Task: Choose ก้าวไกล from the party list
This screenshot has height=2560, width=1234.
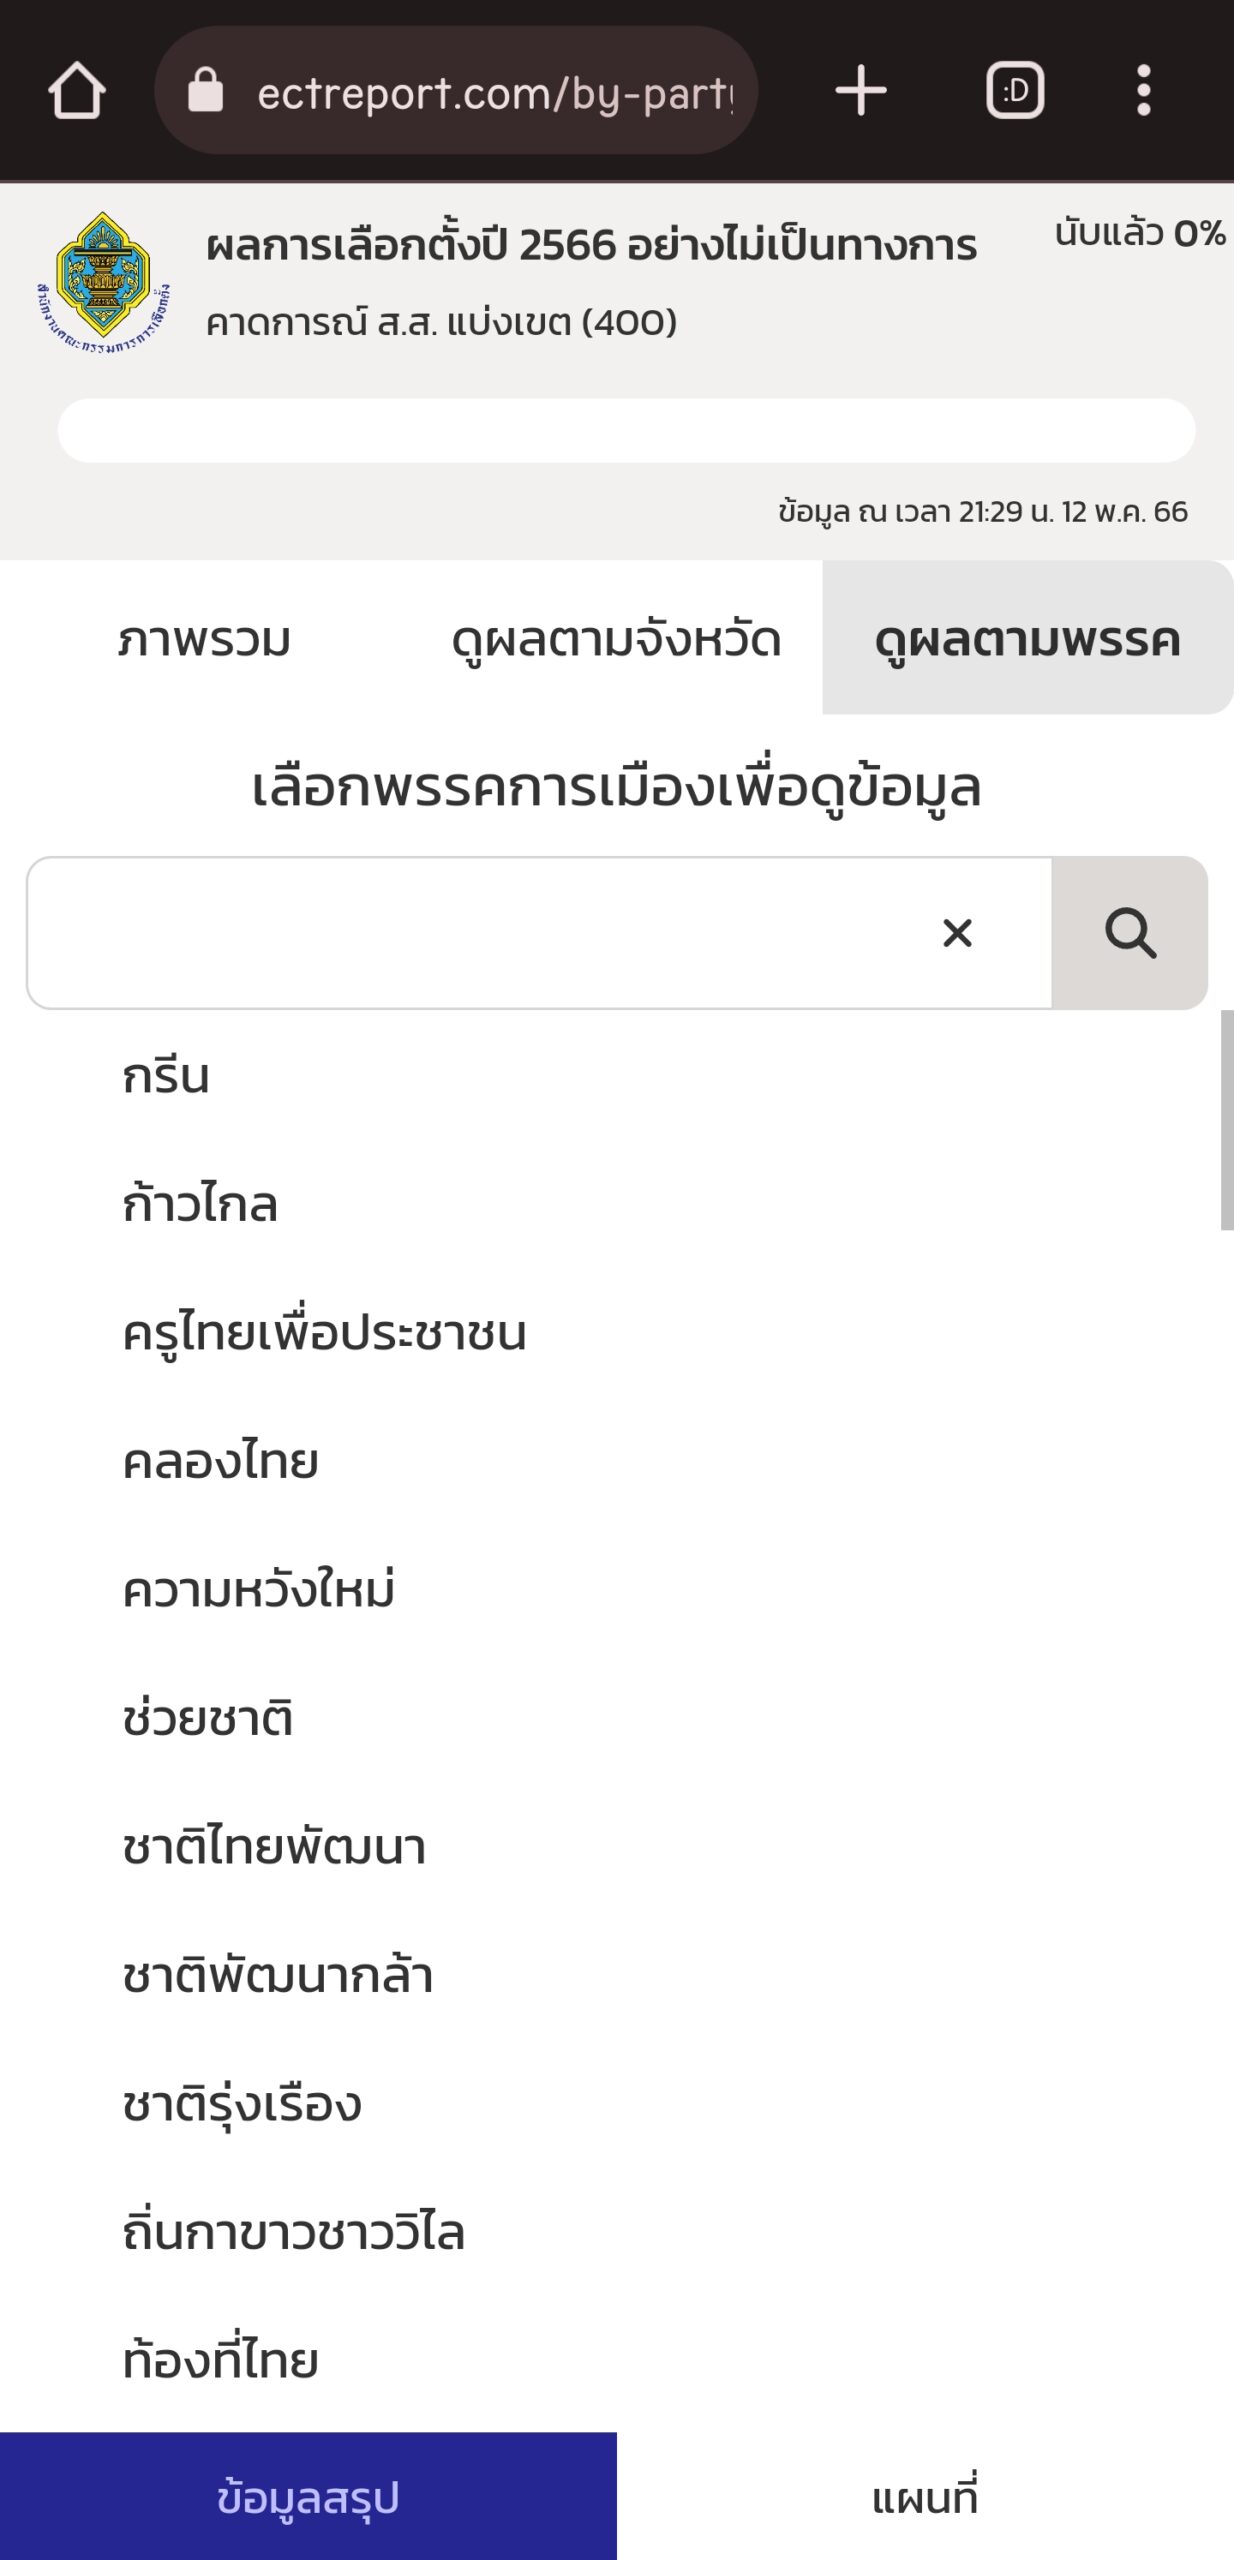Action: pos(200,1205)
